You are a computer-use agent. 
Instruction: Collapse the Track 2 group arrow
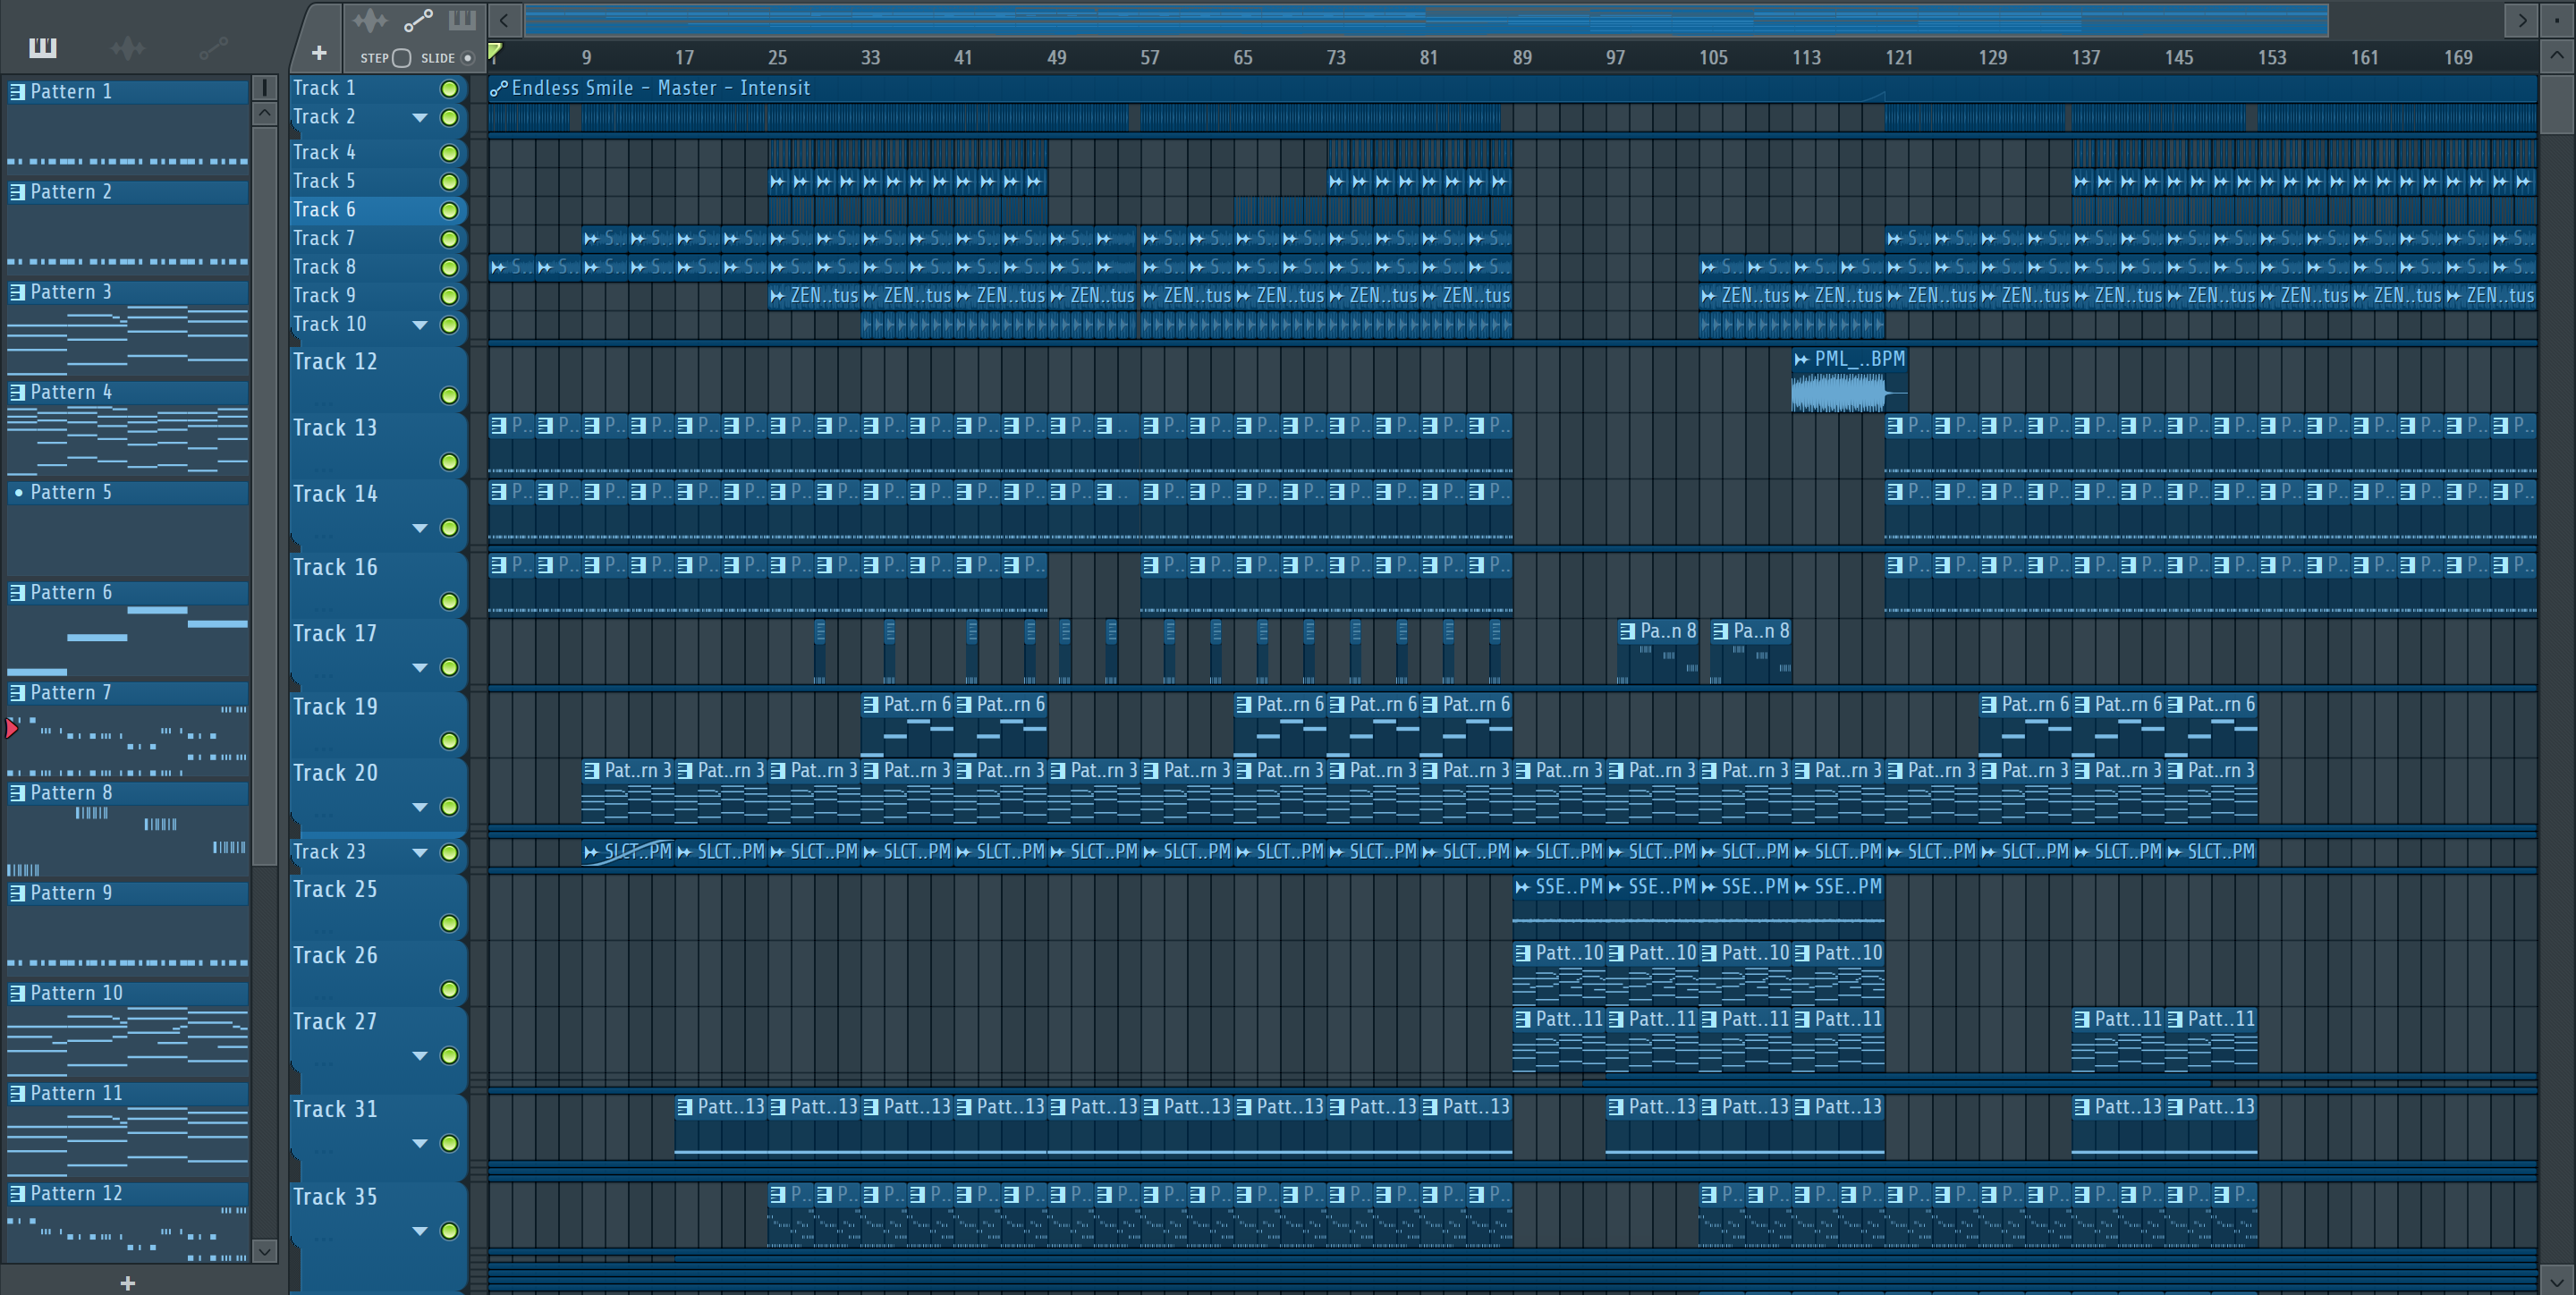(420, 118)
